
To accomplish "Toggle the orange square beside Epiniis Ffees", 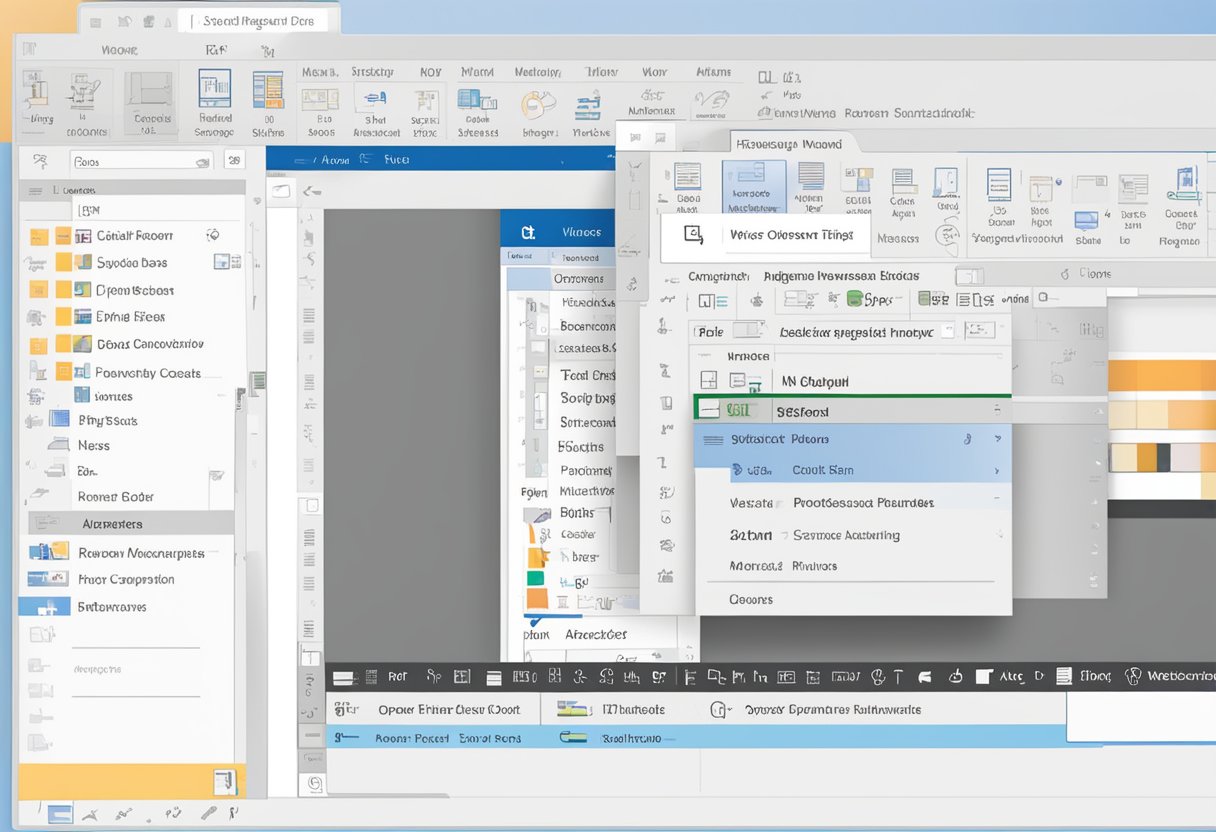I will tap(64, 317).
